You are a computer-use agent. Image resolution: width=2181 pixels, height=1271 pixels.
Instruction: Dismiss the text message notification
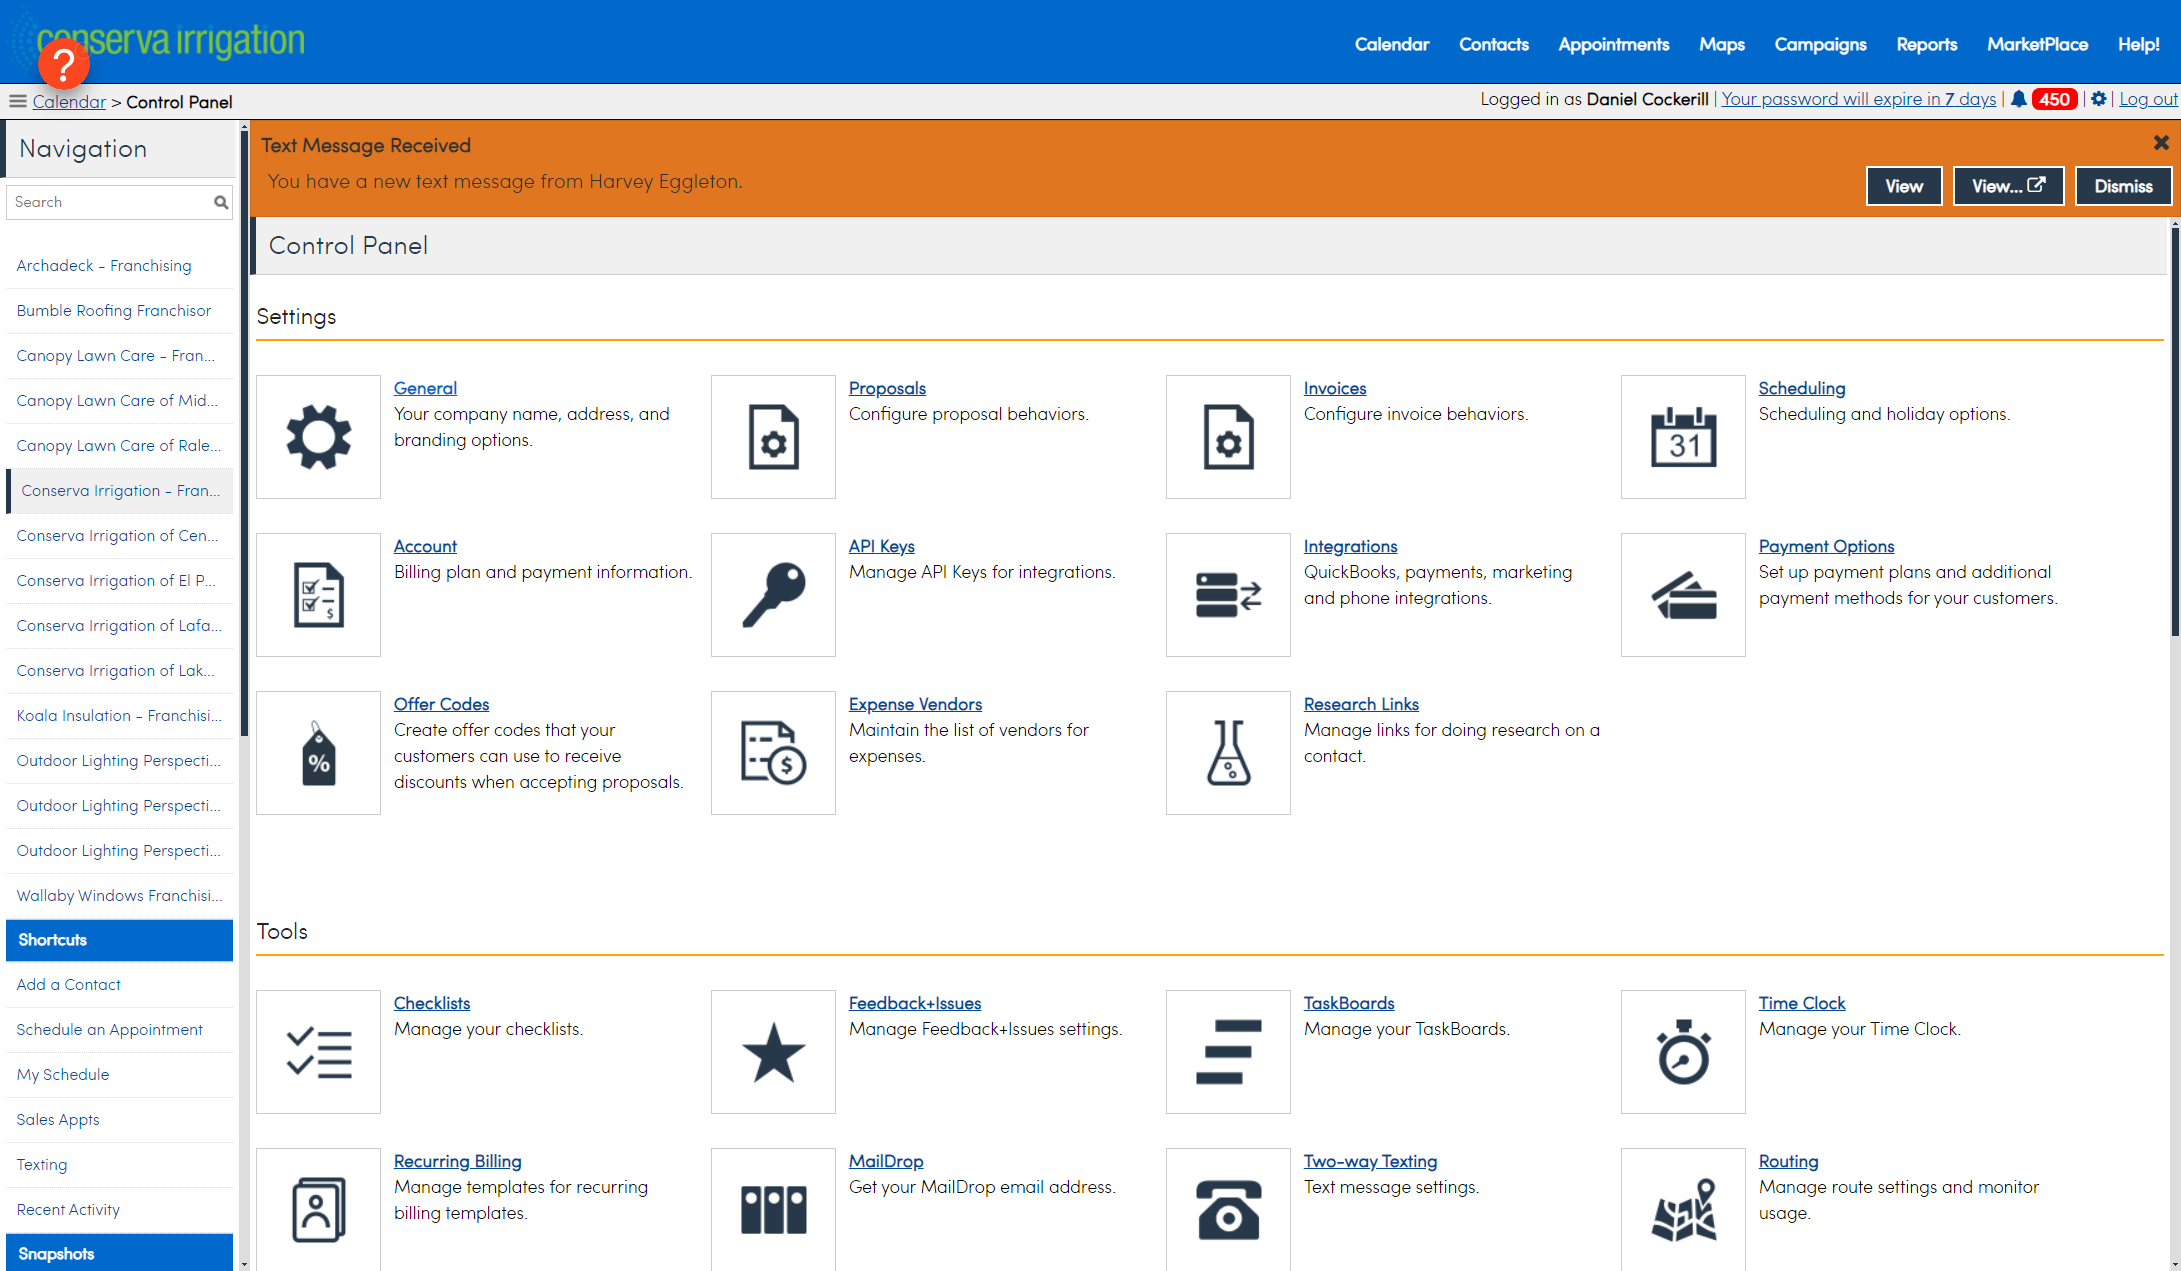click(2122, 186)
